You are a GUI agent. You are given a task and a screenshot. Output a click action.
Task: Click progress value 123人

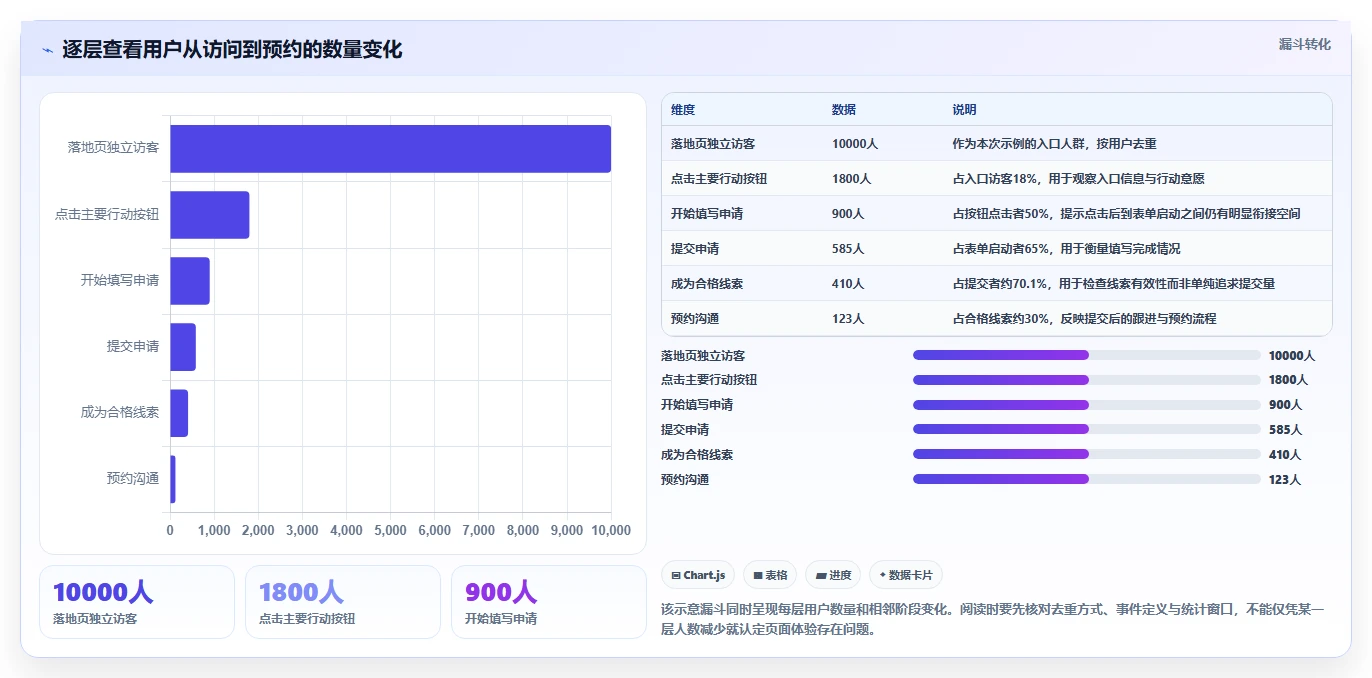(1285, 480)
